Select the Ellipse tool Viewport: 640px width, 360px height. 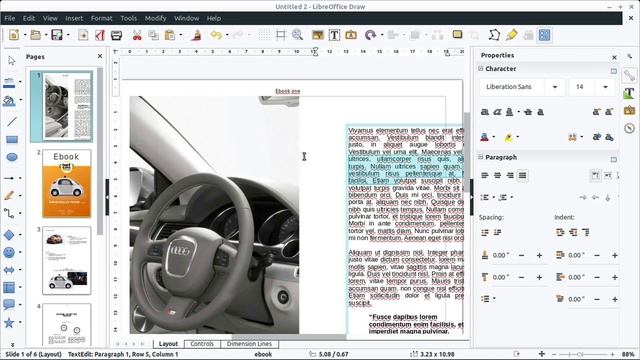tap(12, 157)
